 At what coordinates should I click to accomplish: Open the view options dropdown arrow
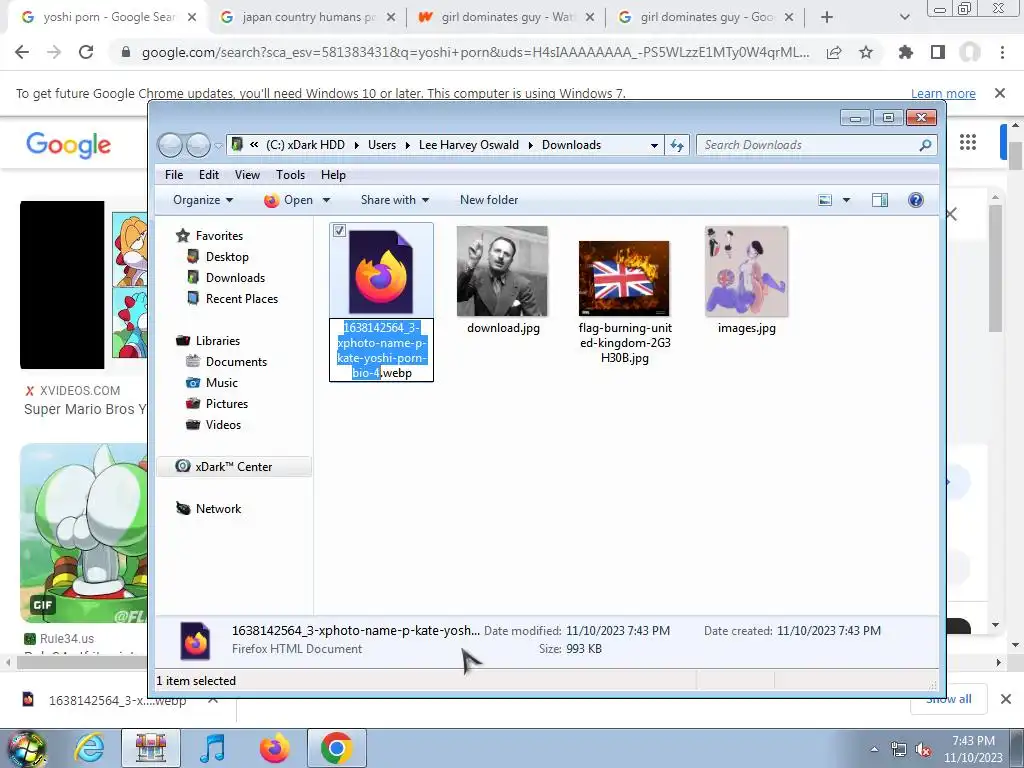coord(846,200)
